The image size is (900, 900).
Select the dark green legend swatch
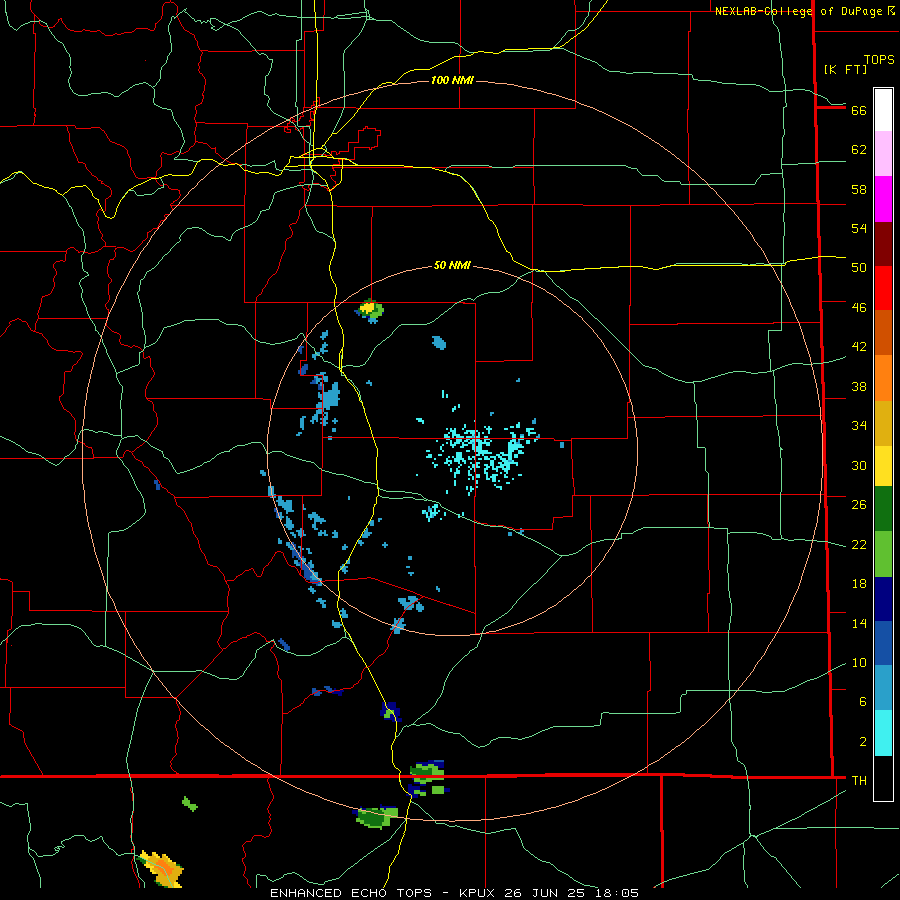pos(883,509)
